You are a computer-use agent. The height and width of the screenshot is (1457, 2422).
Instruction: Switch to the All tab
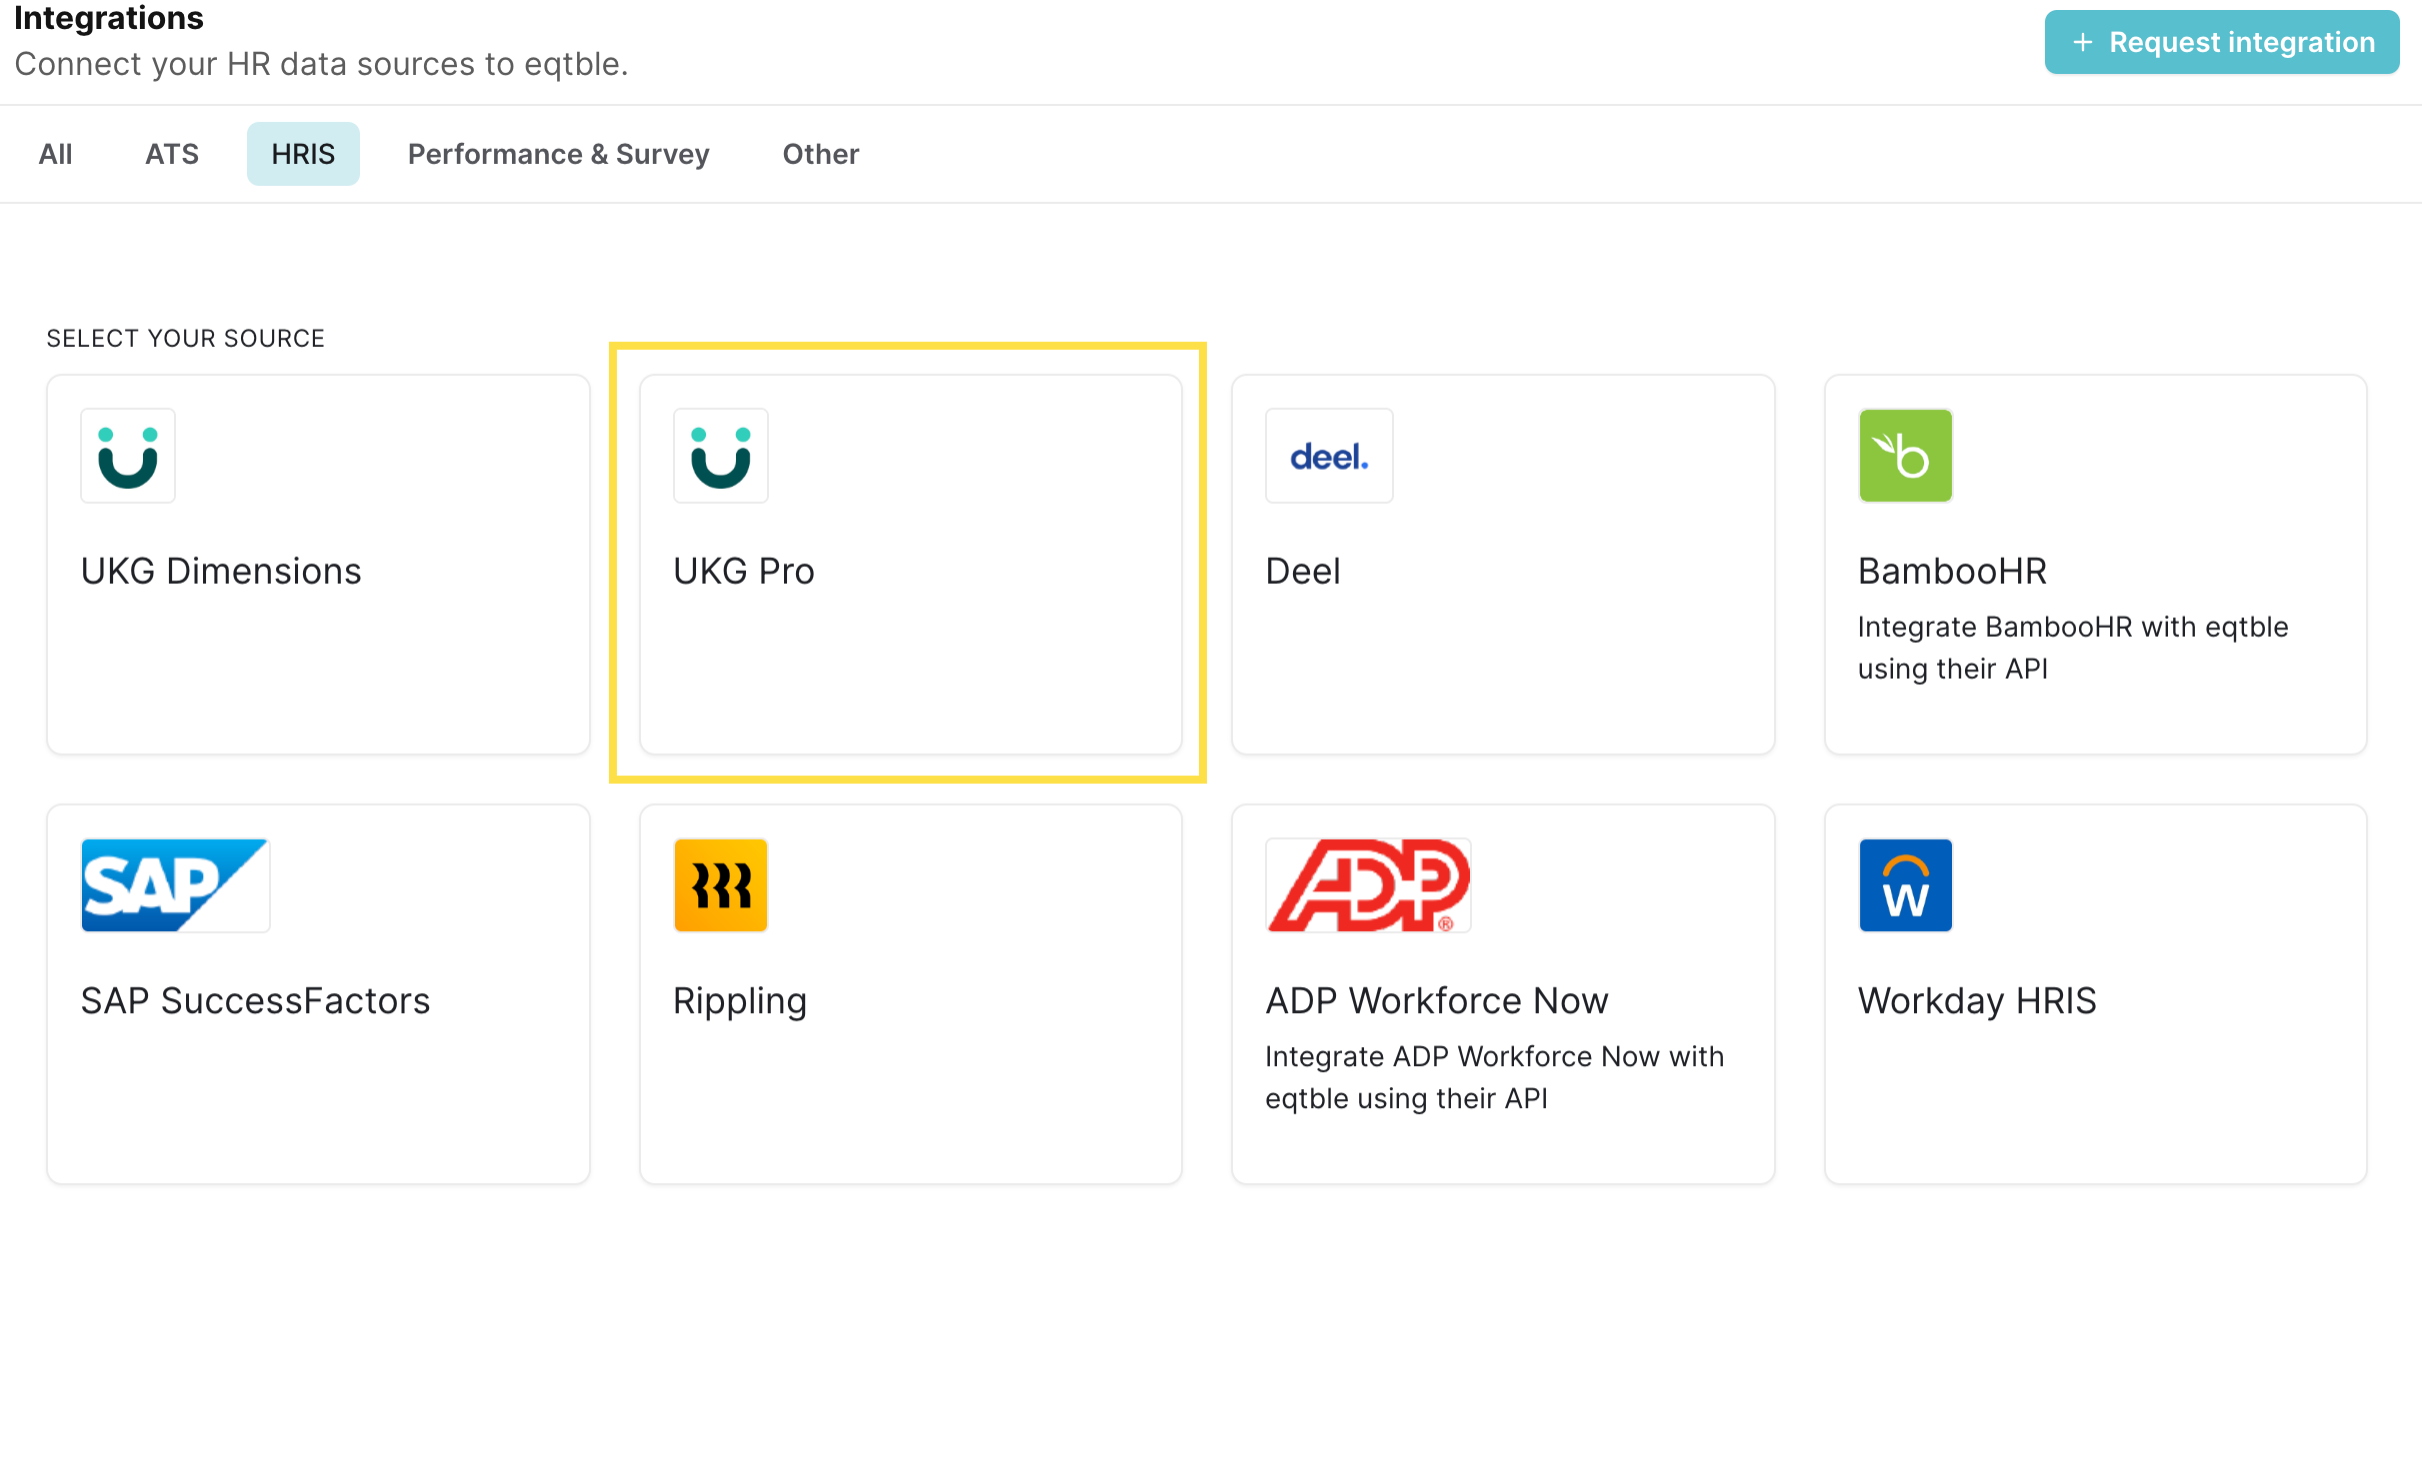point(55,154)
